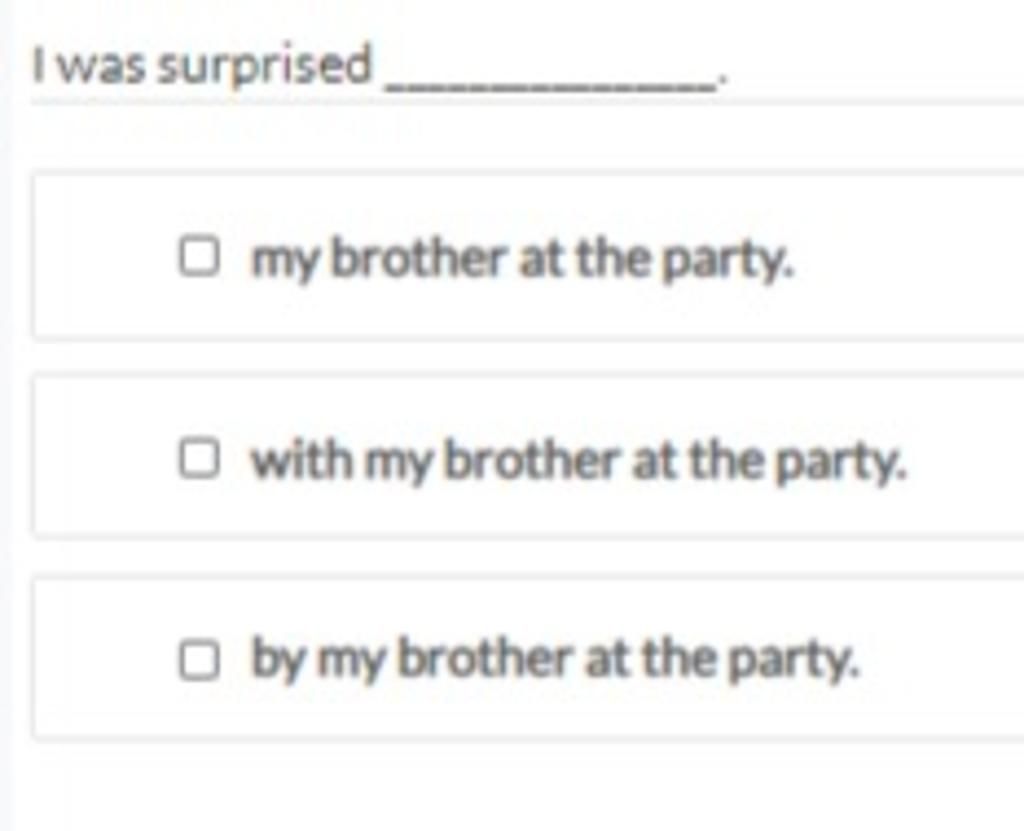Click the word "brother" in the first option
The width and height of the screenshot is (1024, 831).
click(419, 257)
